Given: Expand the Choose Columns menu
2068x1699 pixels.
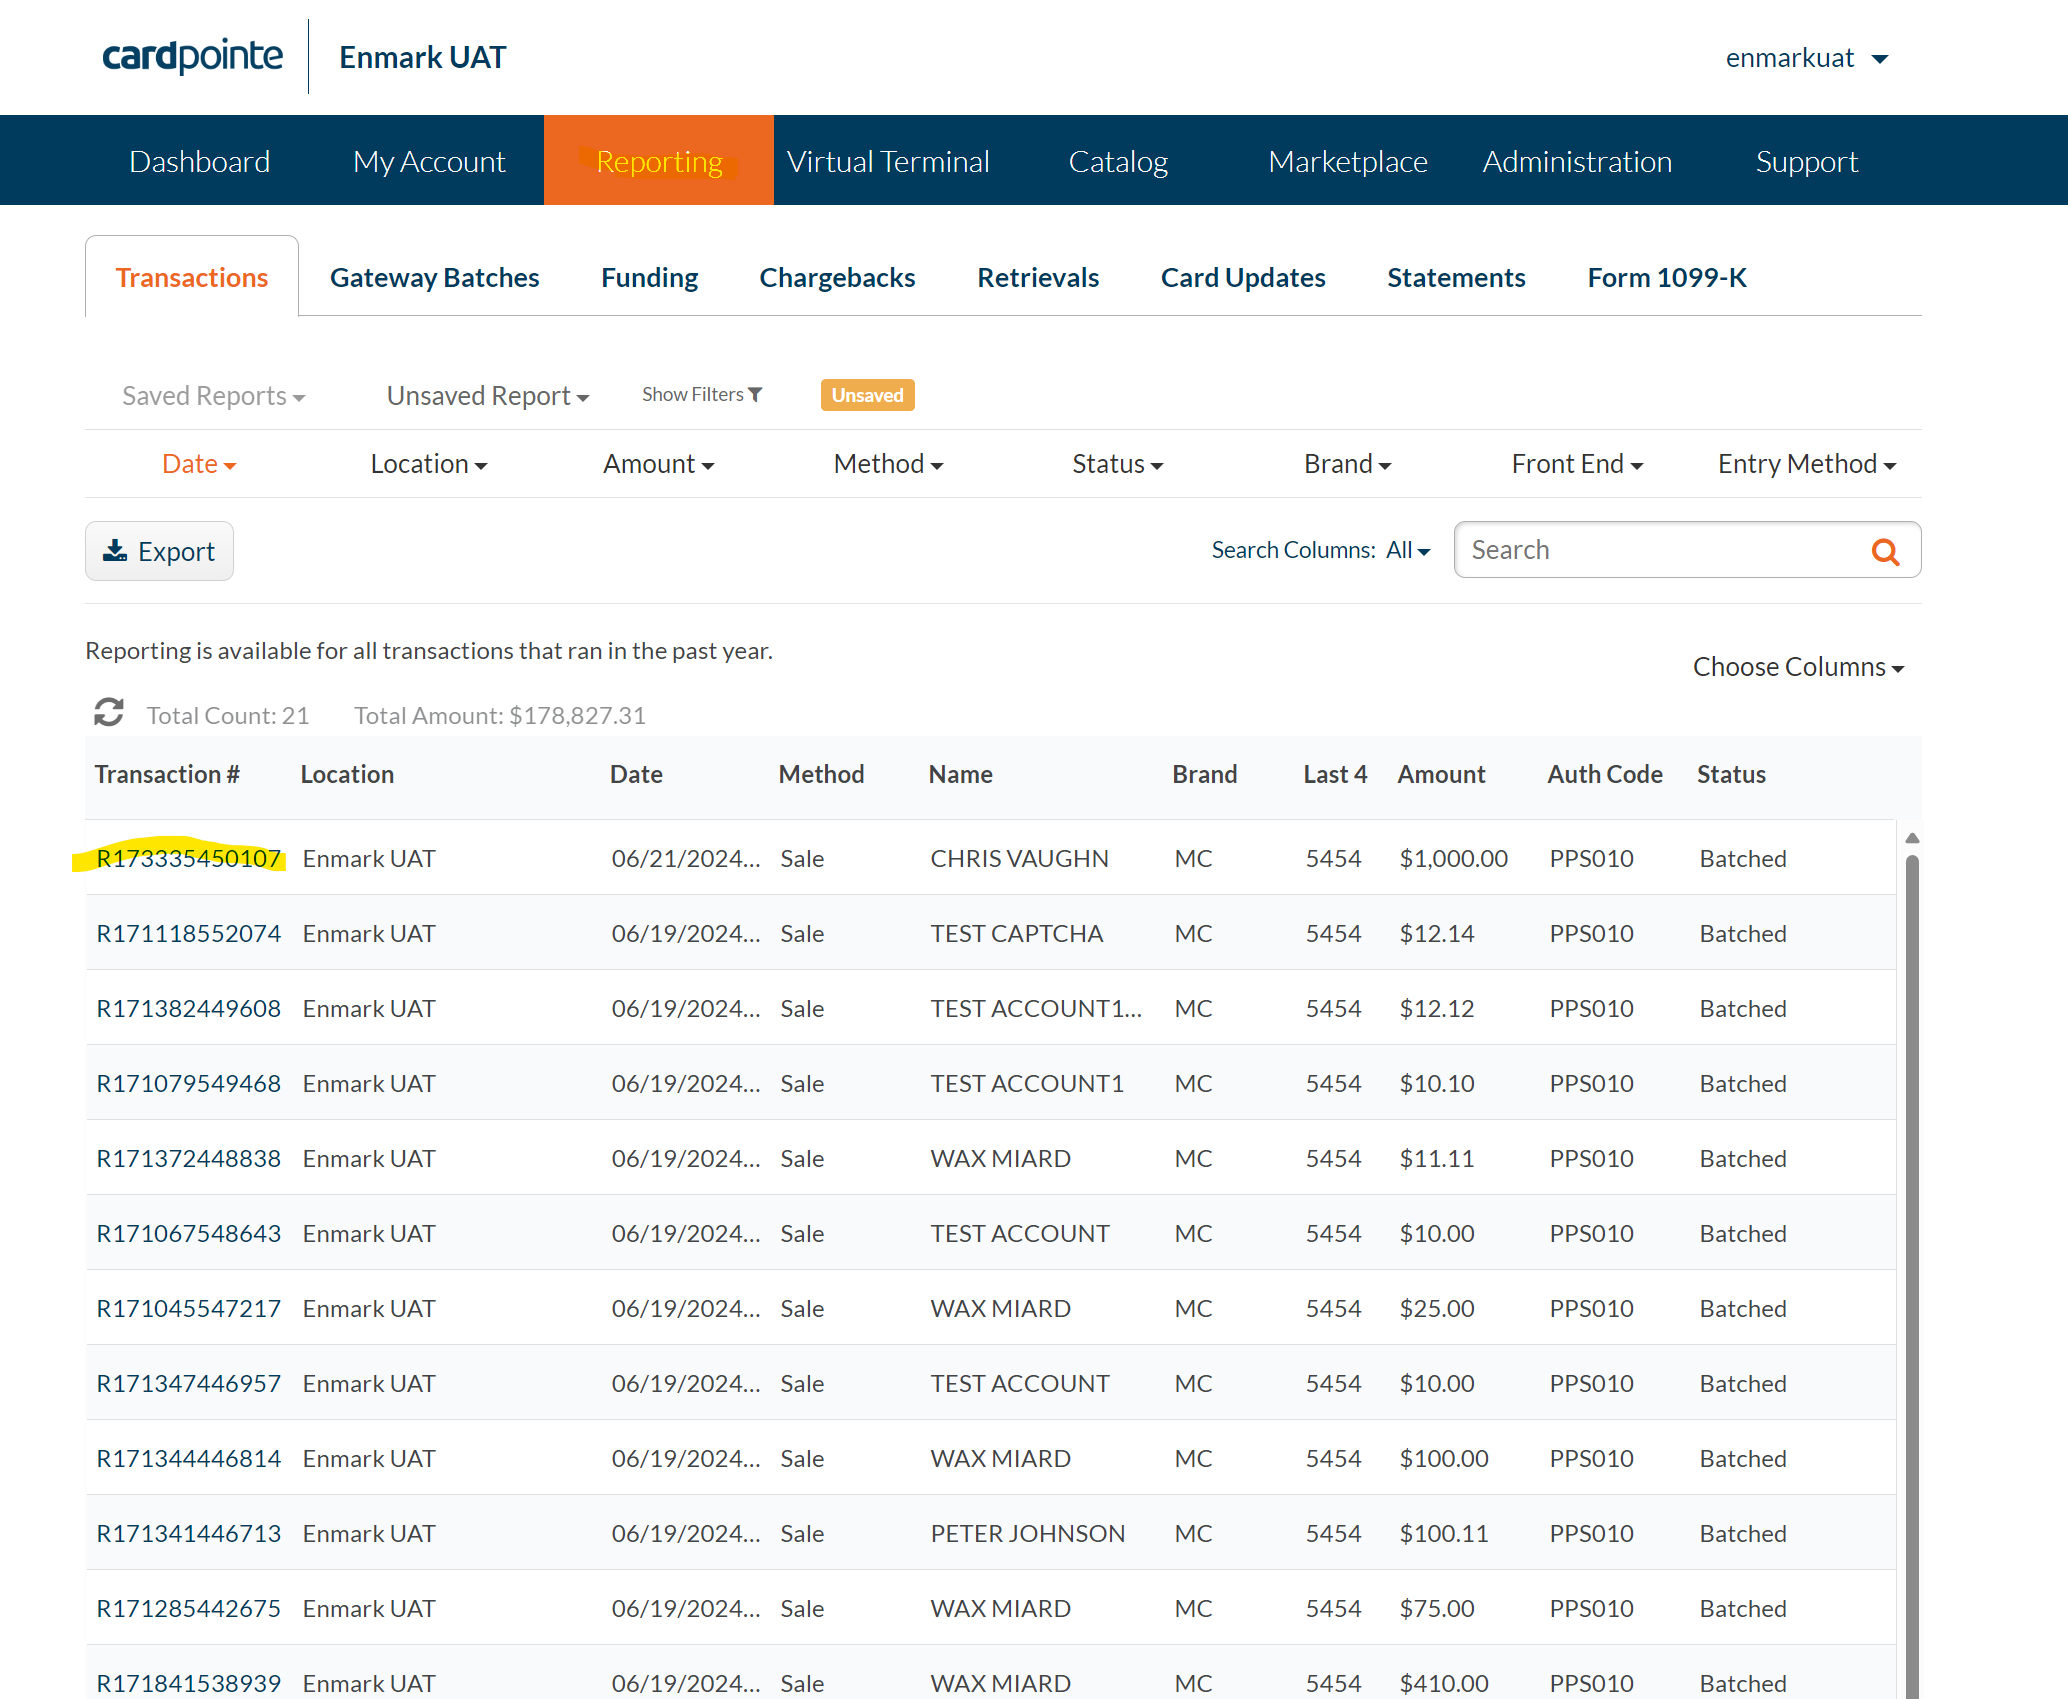Looking at the screenshot, I should [1798, 667].
